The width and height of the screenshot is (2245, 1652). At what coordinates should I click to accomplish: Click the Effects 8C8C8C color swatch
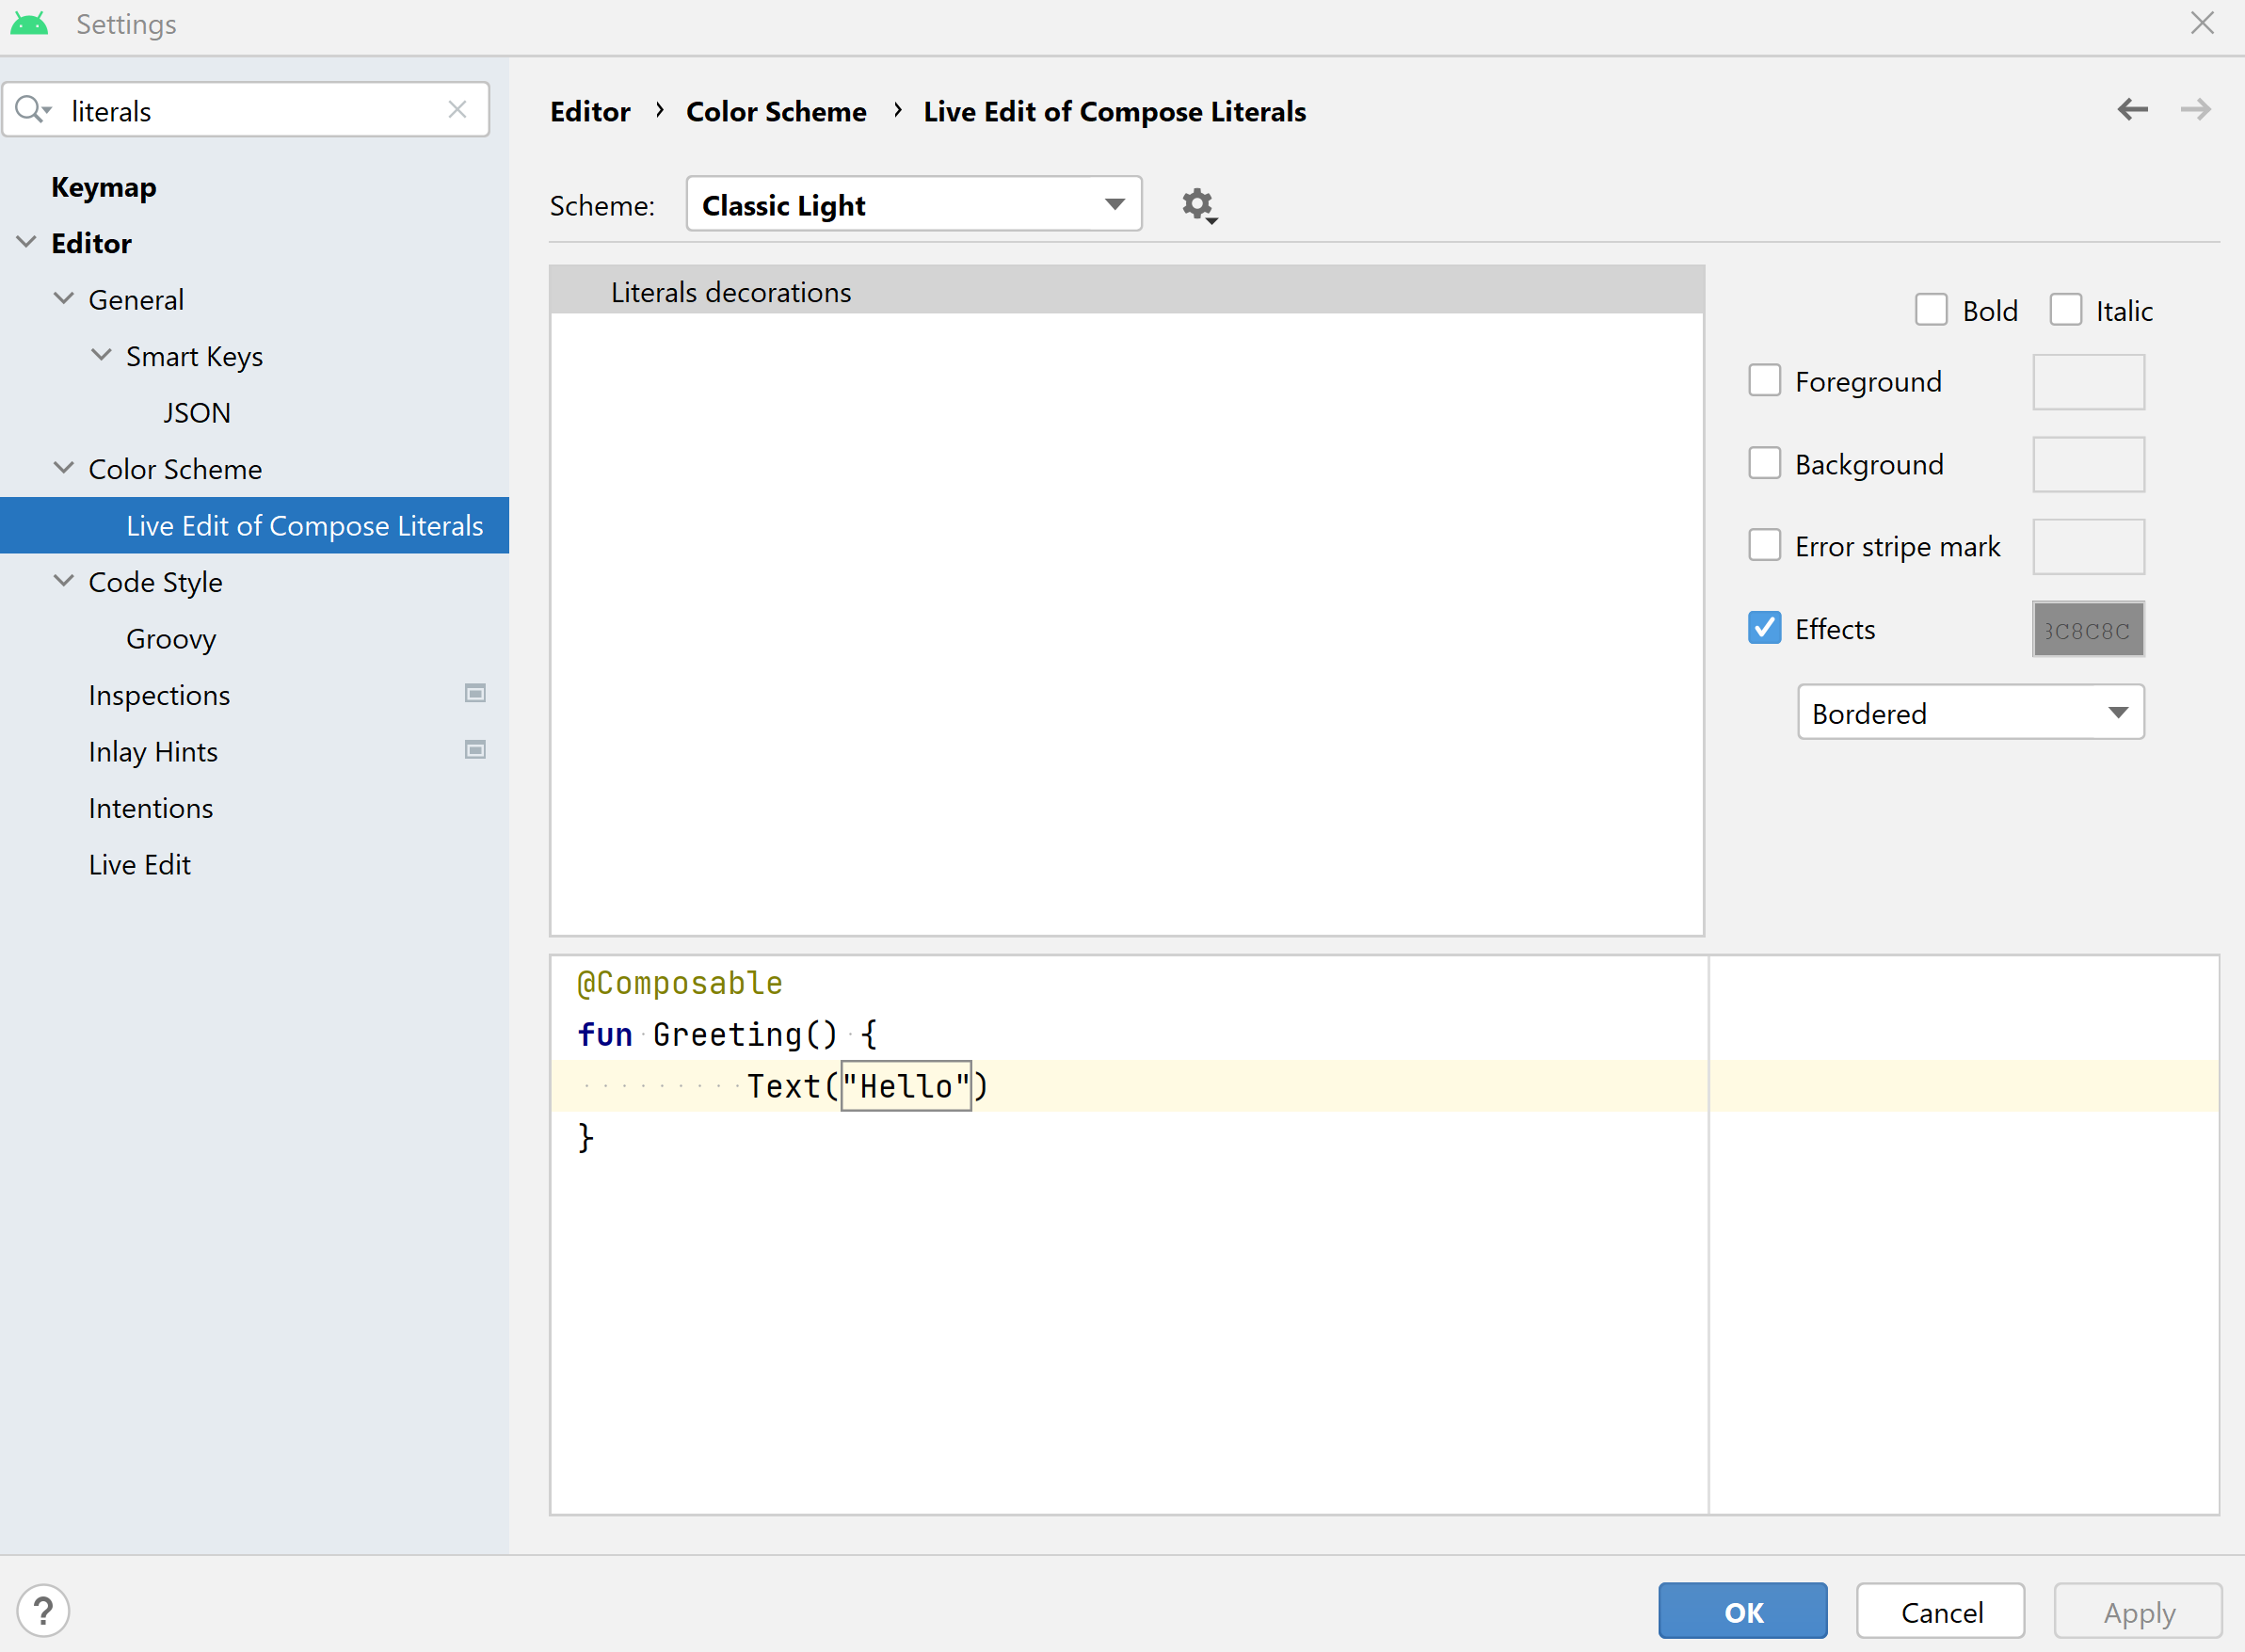click(x=2088, y=629)
